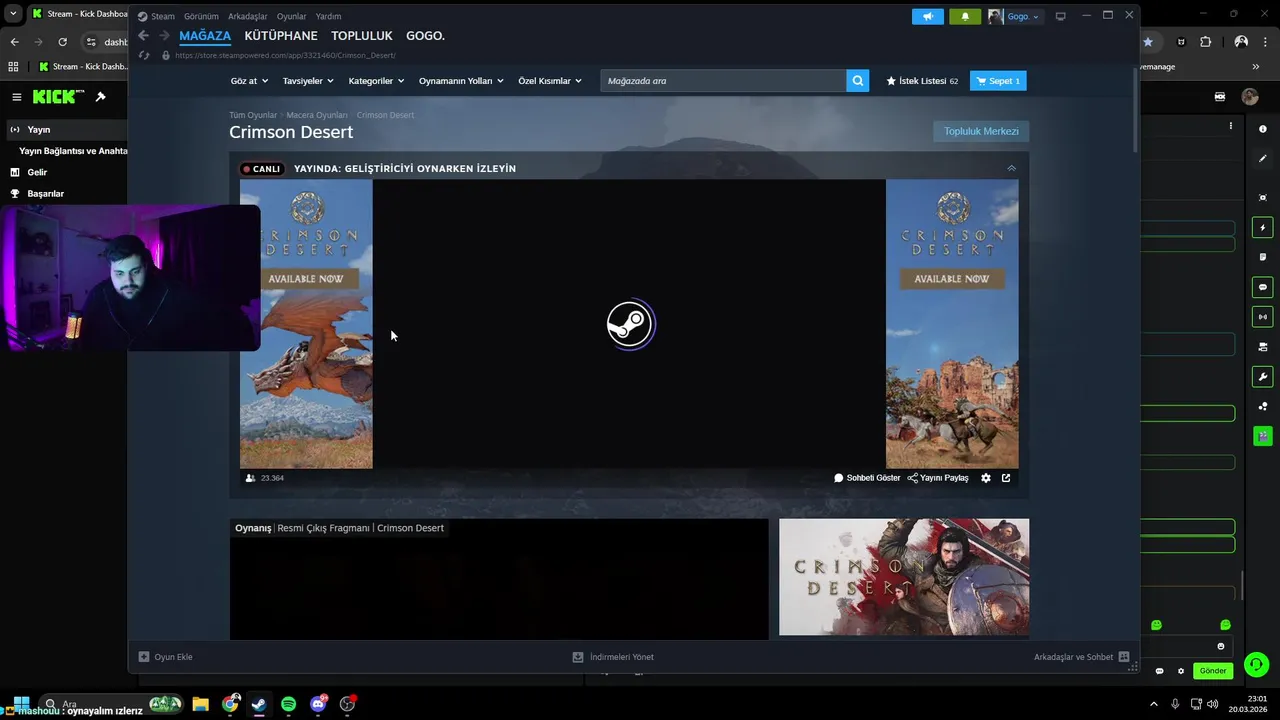The height and width of the screenshot is (720, 1280).
Task: Open Steam notifications bell
Action: point(965,16)
